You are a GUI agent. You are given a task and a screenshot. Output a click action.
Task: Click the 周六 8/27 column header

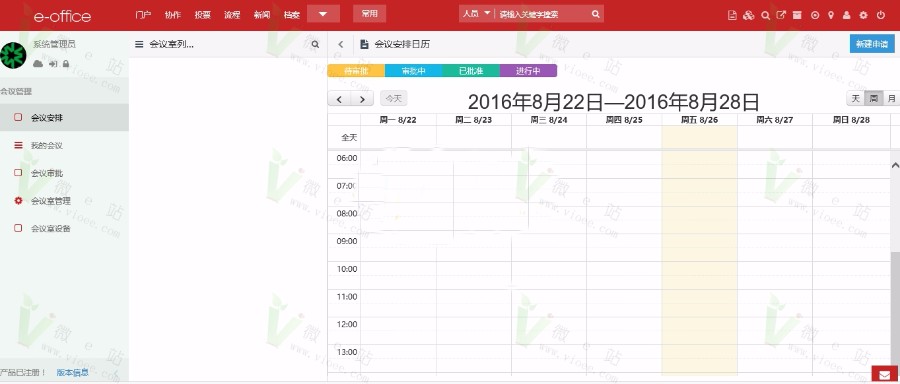click(x=774, y=120)
